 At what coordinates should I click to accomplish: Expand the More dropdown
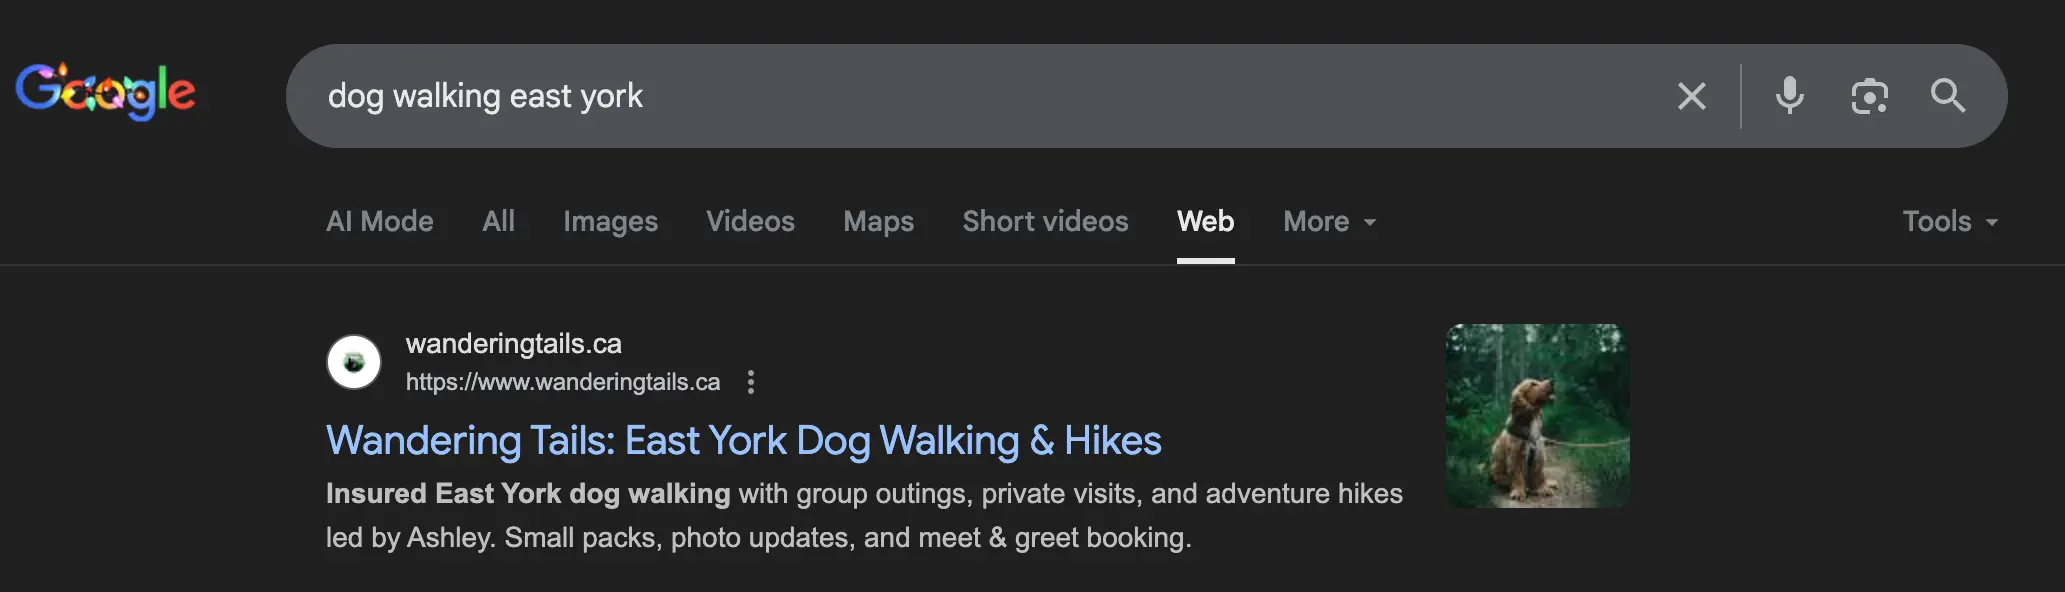1329,221
